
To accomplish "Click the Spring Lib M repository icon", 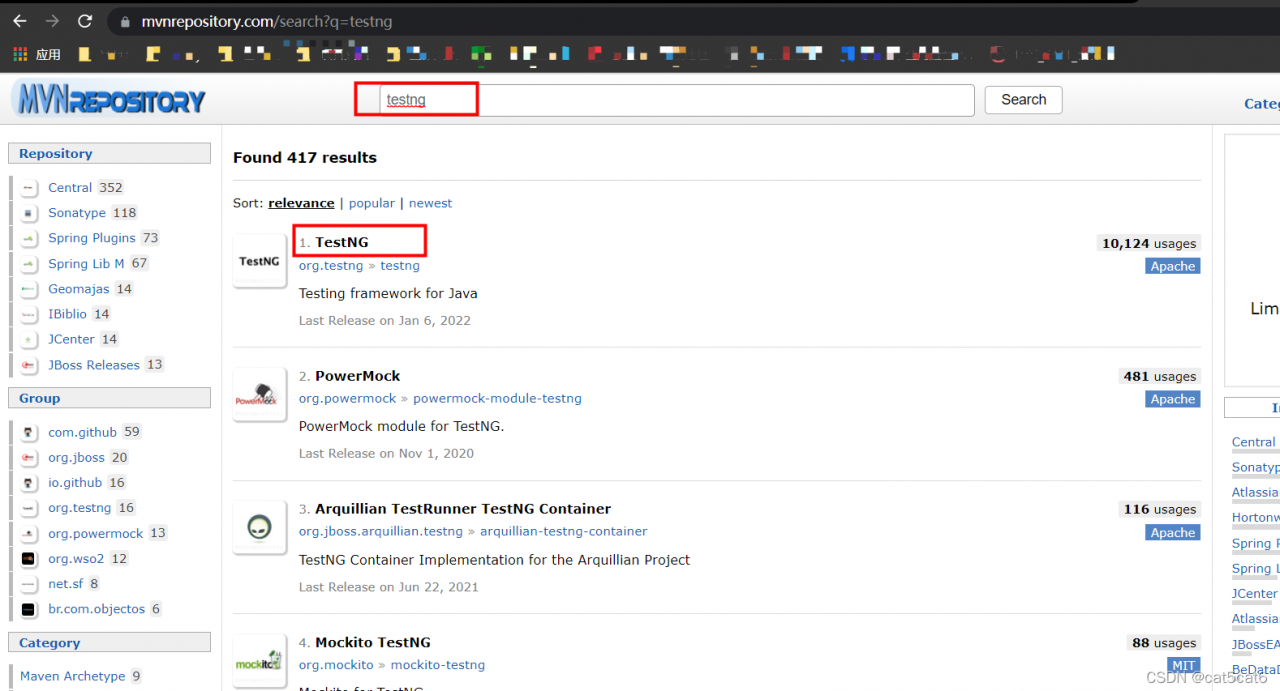I will 29,264.
